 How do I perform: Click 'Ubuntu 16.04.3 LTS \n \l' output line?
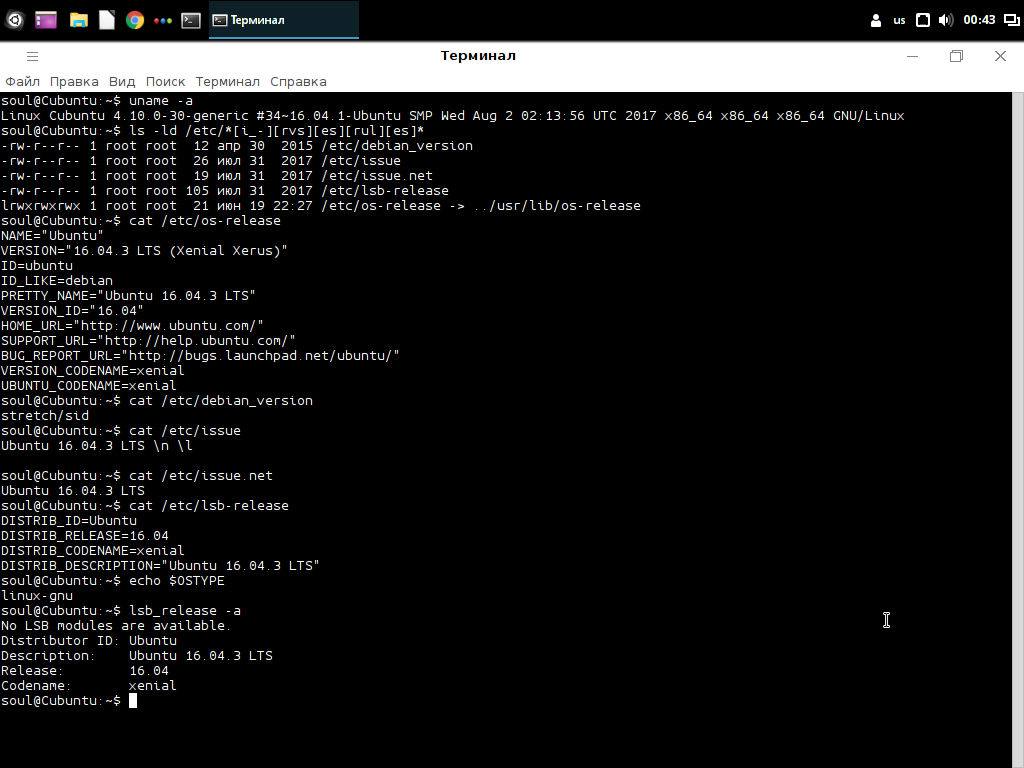pos(97,446)
